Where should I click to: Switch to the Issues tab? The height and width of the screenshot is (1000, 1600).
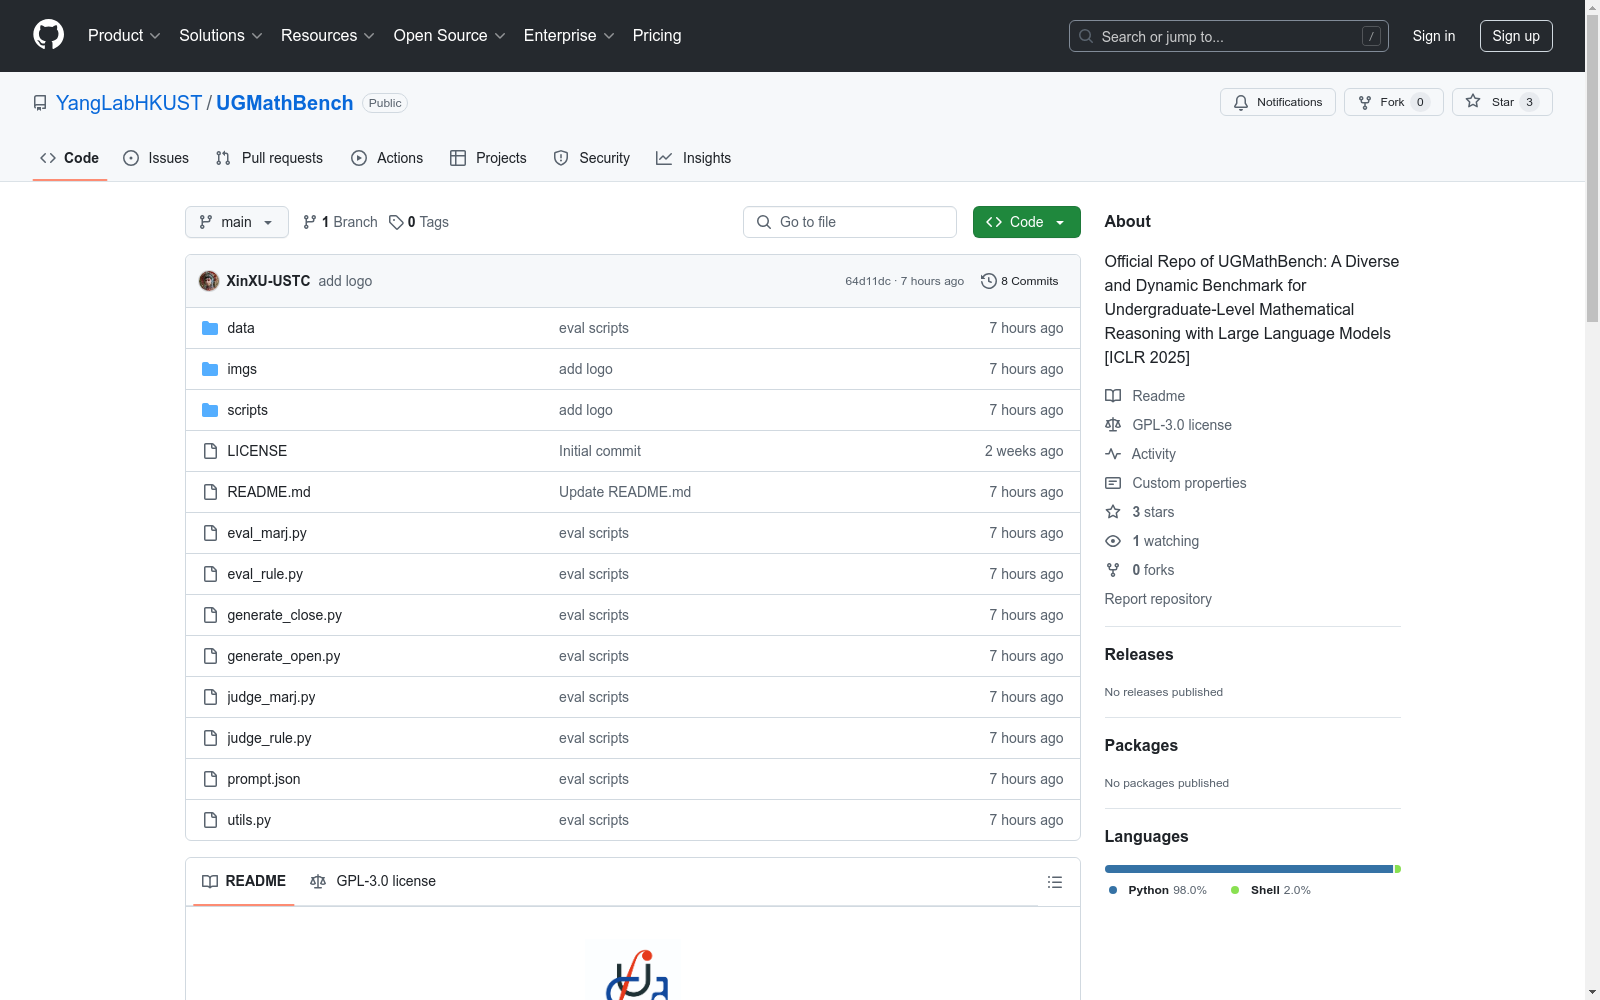point(156,158)
